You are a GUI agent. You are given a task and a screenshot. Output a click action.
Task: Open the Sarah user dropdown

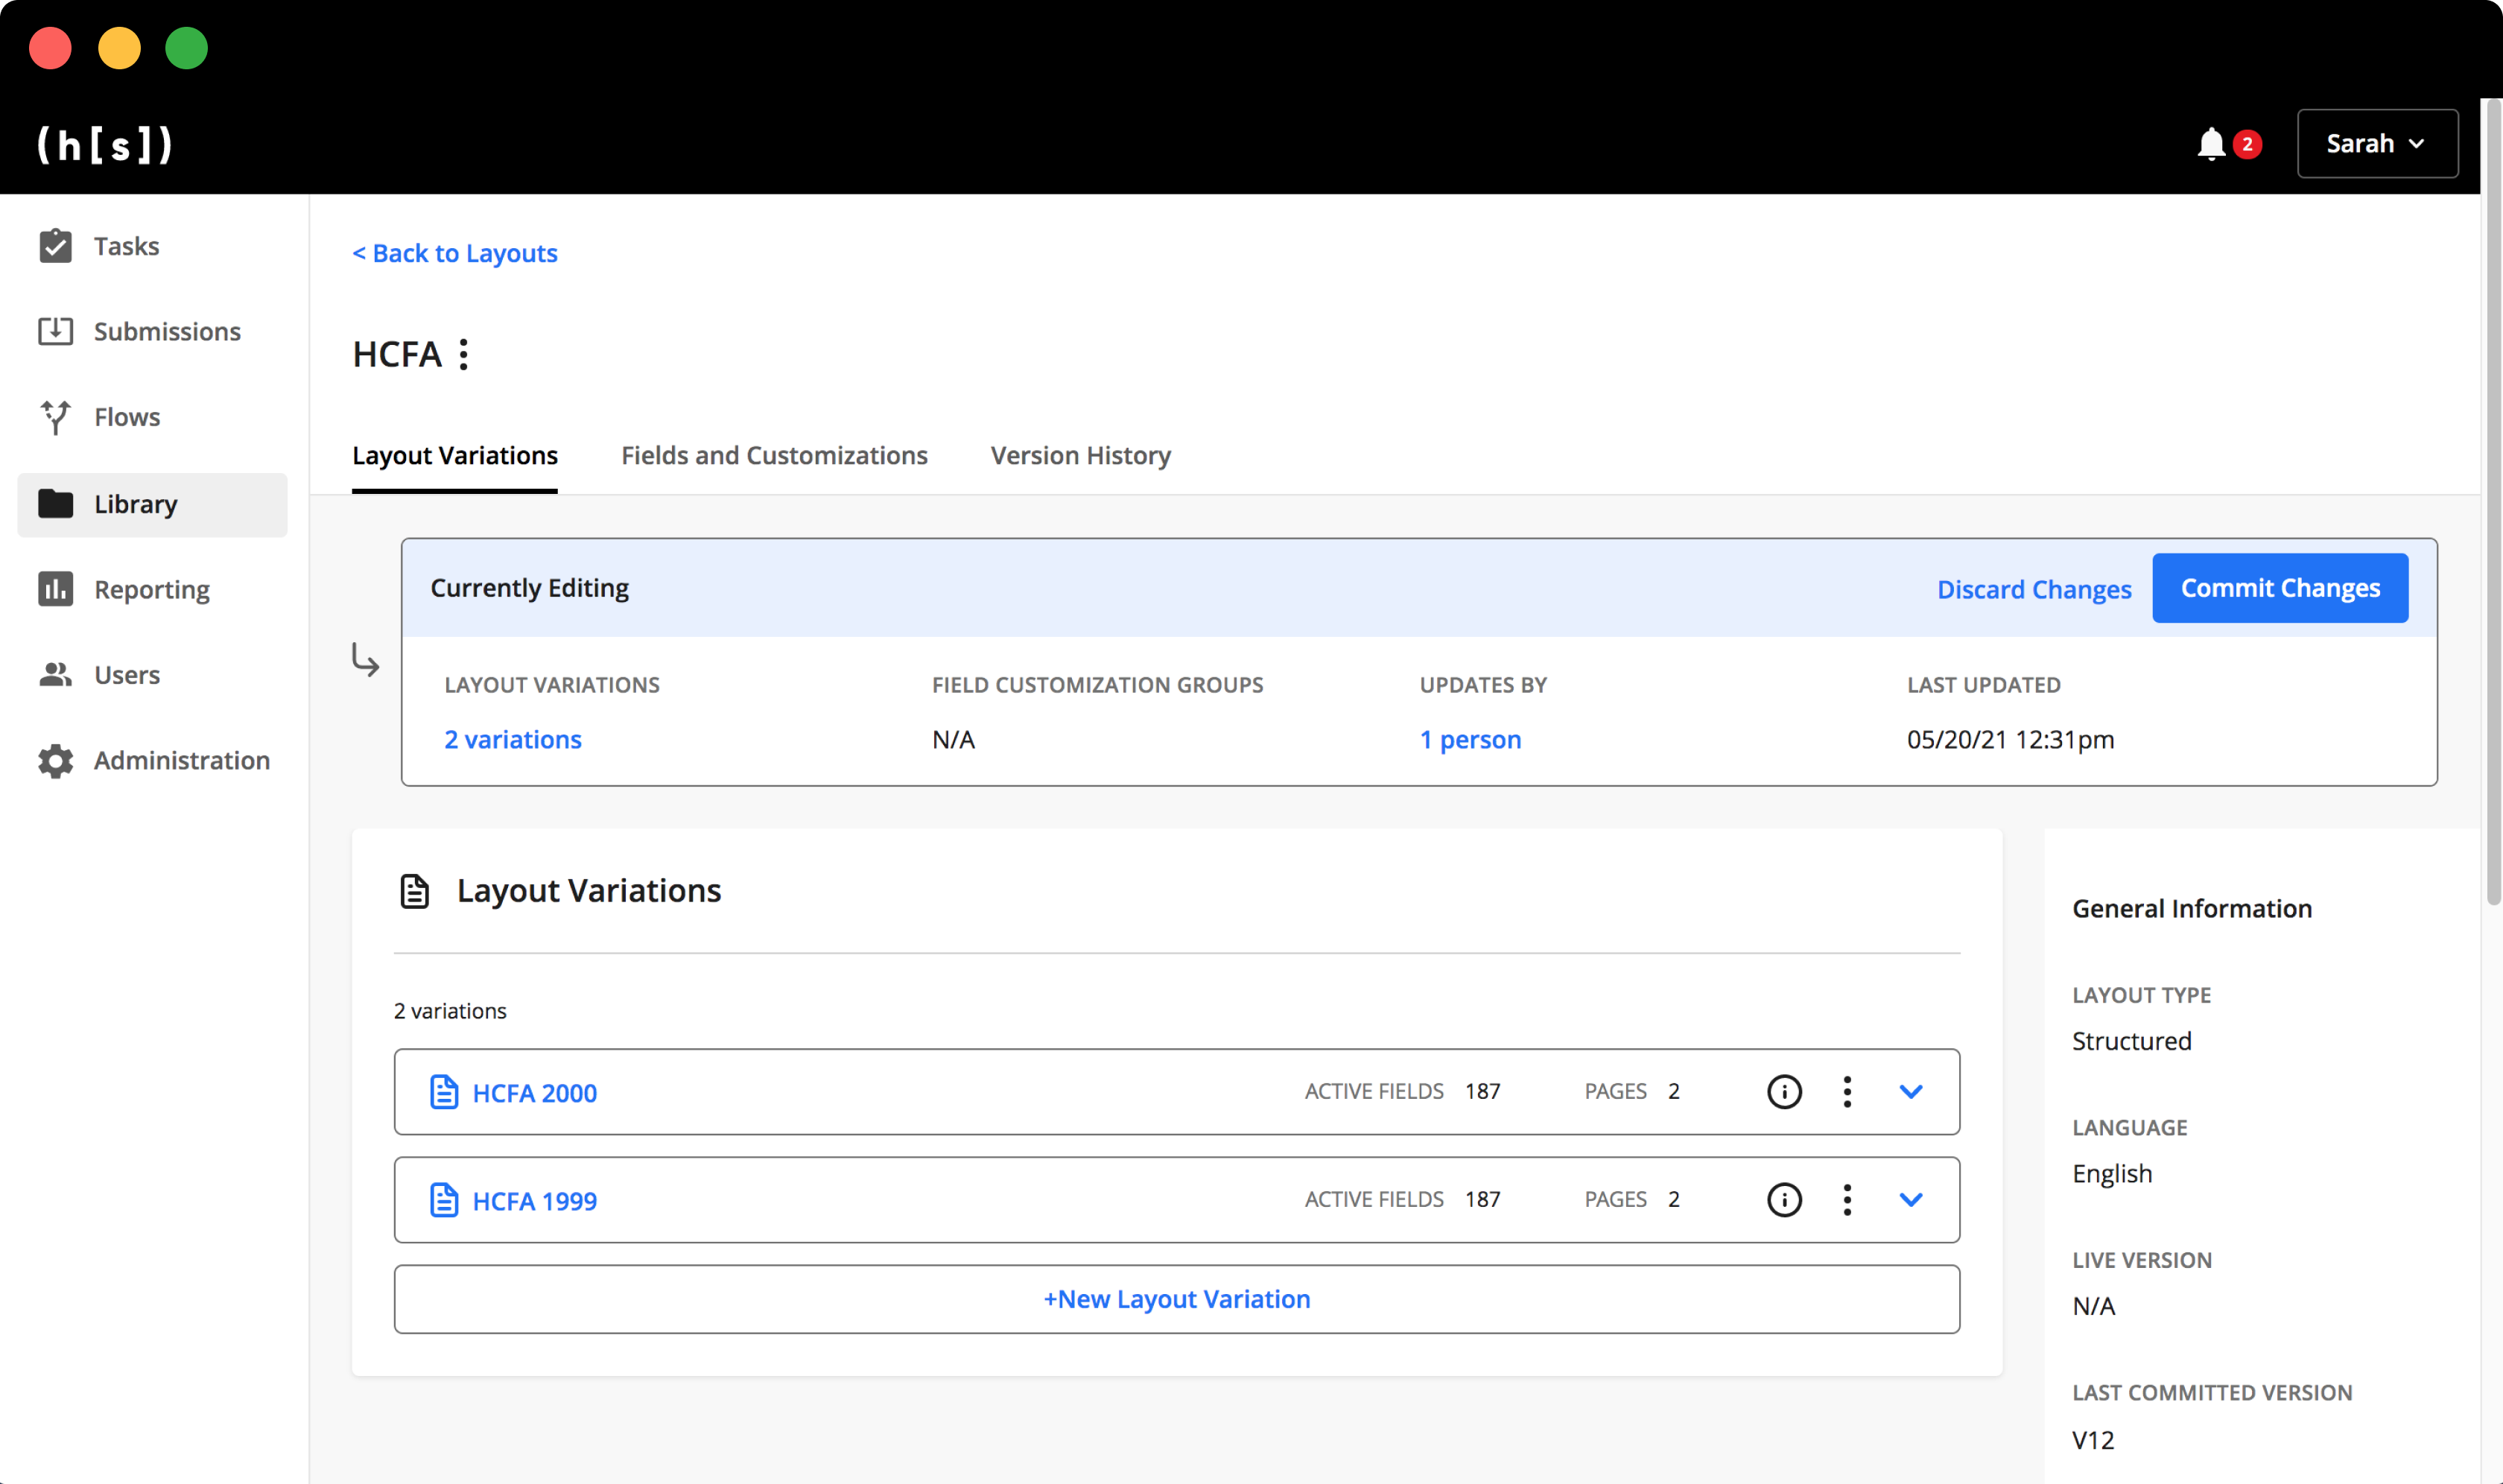click(2377, 144)
